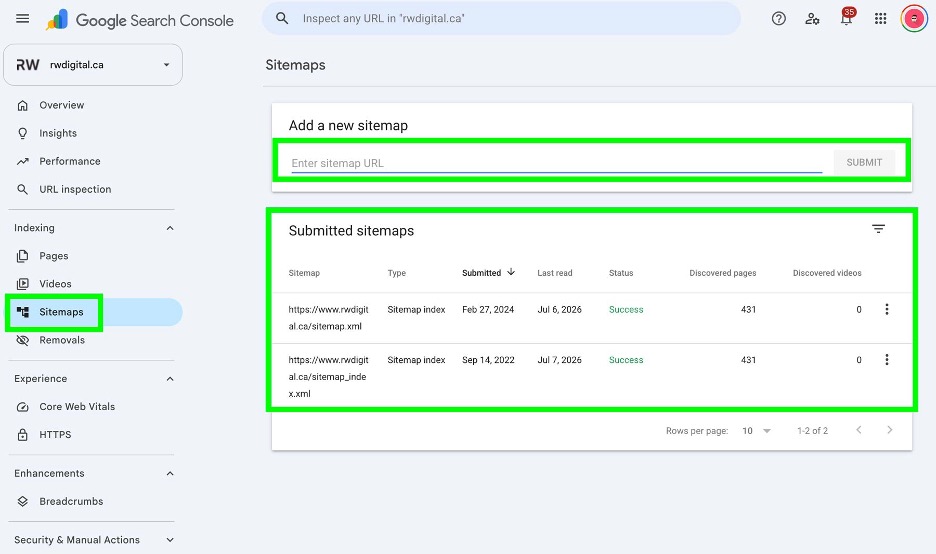Click the Overview home icon
This screenshot has height=554, width=936.
point(23,105)
